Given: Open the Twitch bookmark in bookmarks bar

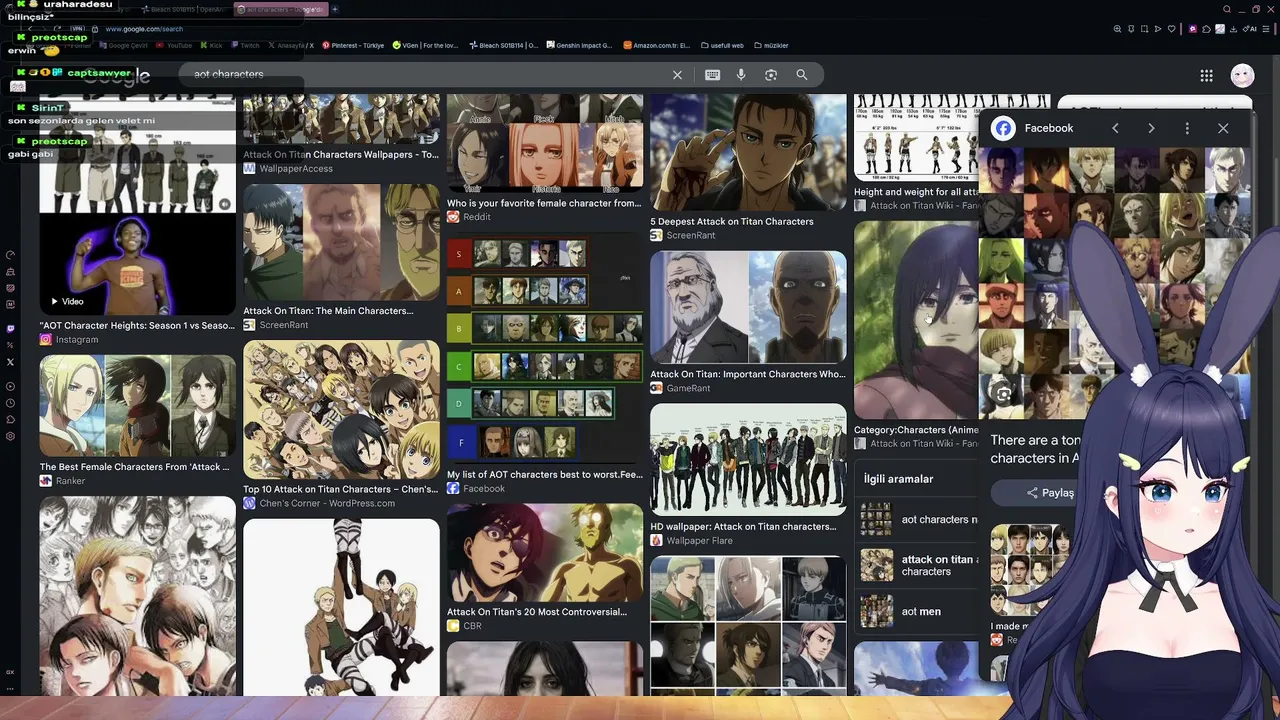Looking at the screenshot, I should coord(244,45).
